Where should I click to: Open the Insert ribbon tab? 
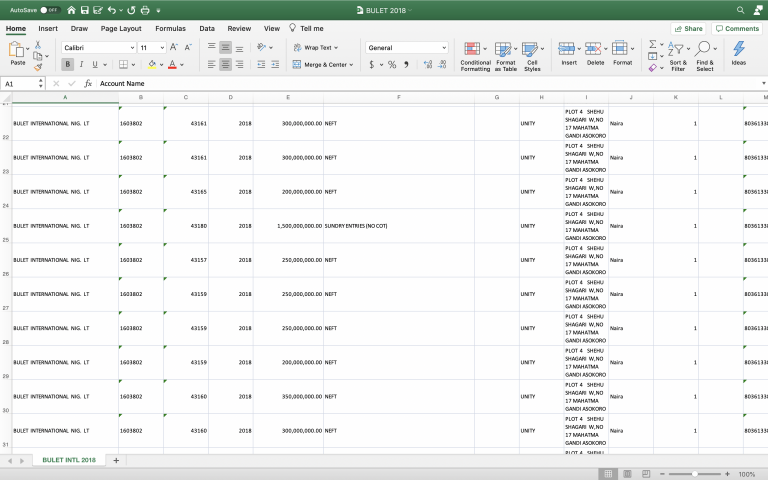(48, 28)
